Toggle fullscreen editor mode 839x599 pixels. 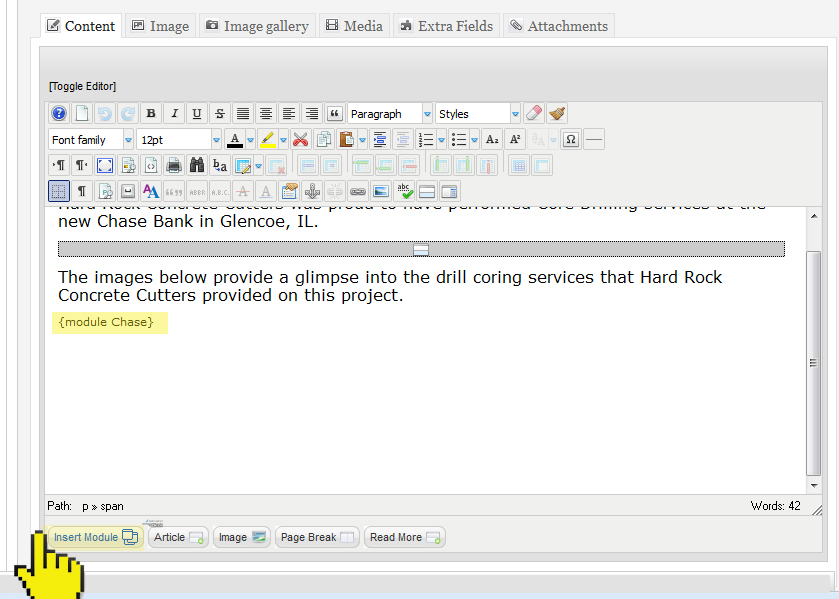click(x=105, y=165)
